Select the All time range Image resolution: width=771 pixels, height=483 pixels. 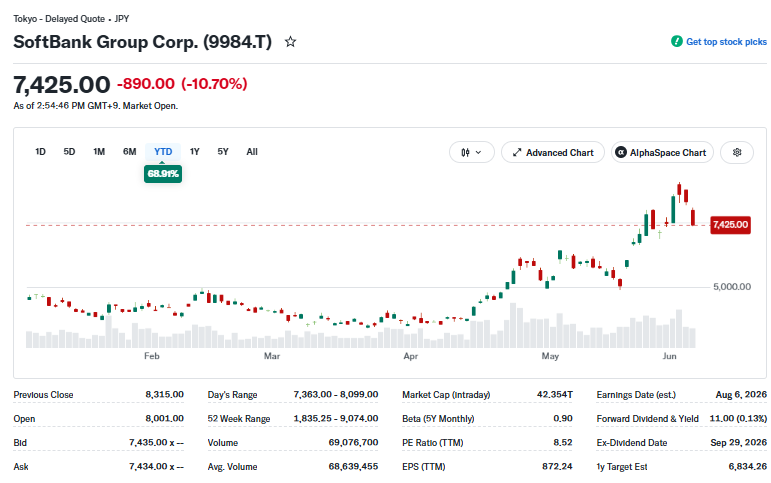[252, 151]
